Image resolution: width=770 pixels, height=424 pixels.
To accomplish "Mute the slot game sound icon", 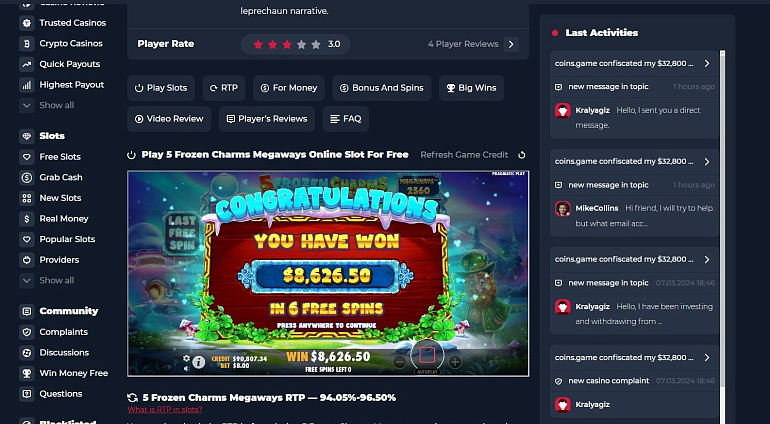I will (x=187, y=367).
